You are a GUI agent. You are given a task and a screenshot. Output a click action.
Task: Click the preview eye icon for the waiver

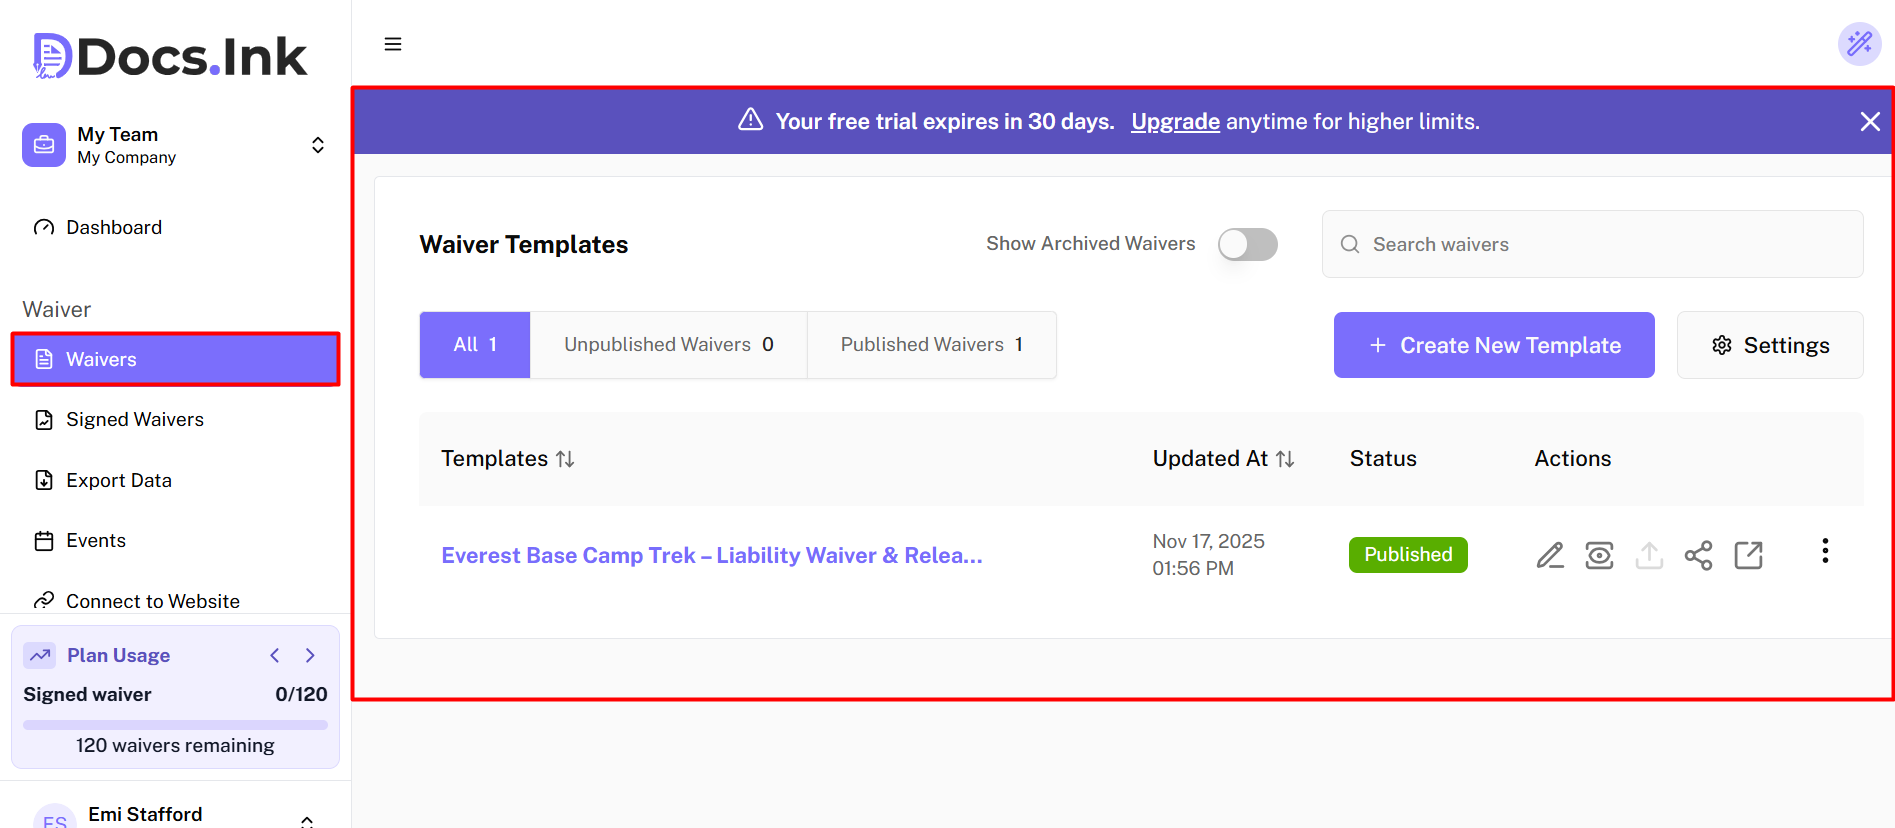click(x=1599, y=555)
